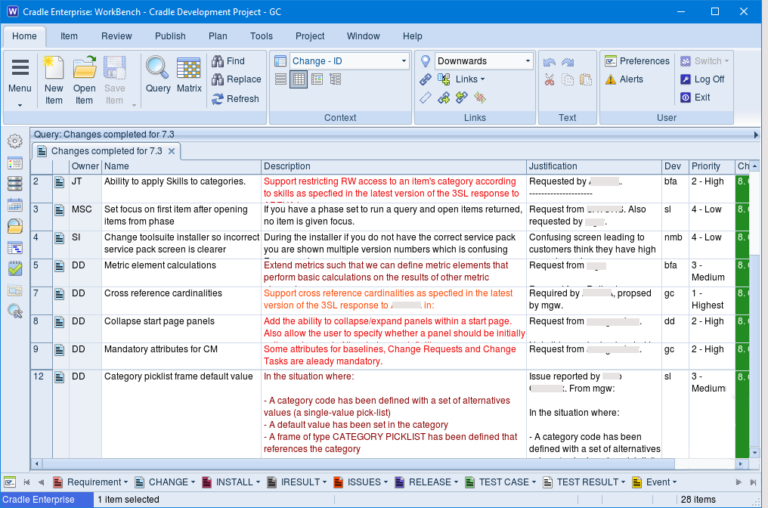Open Alerts with warning icon

[x=624, y=79]
